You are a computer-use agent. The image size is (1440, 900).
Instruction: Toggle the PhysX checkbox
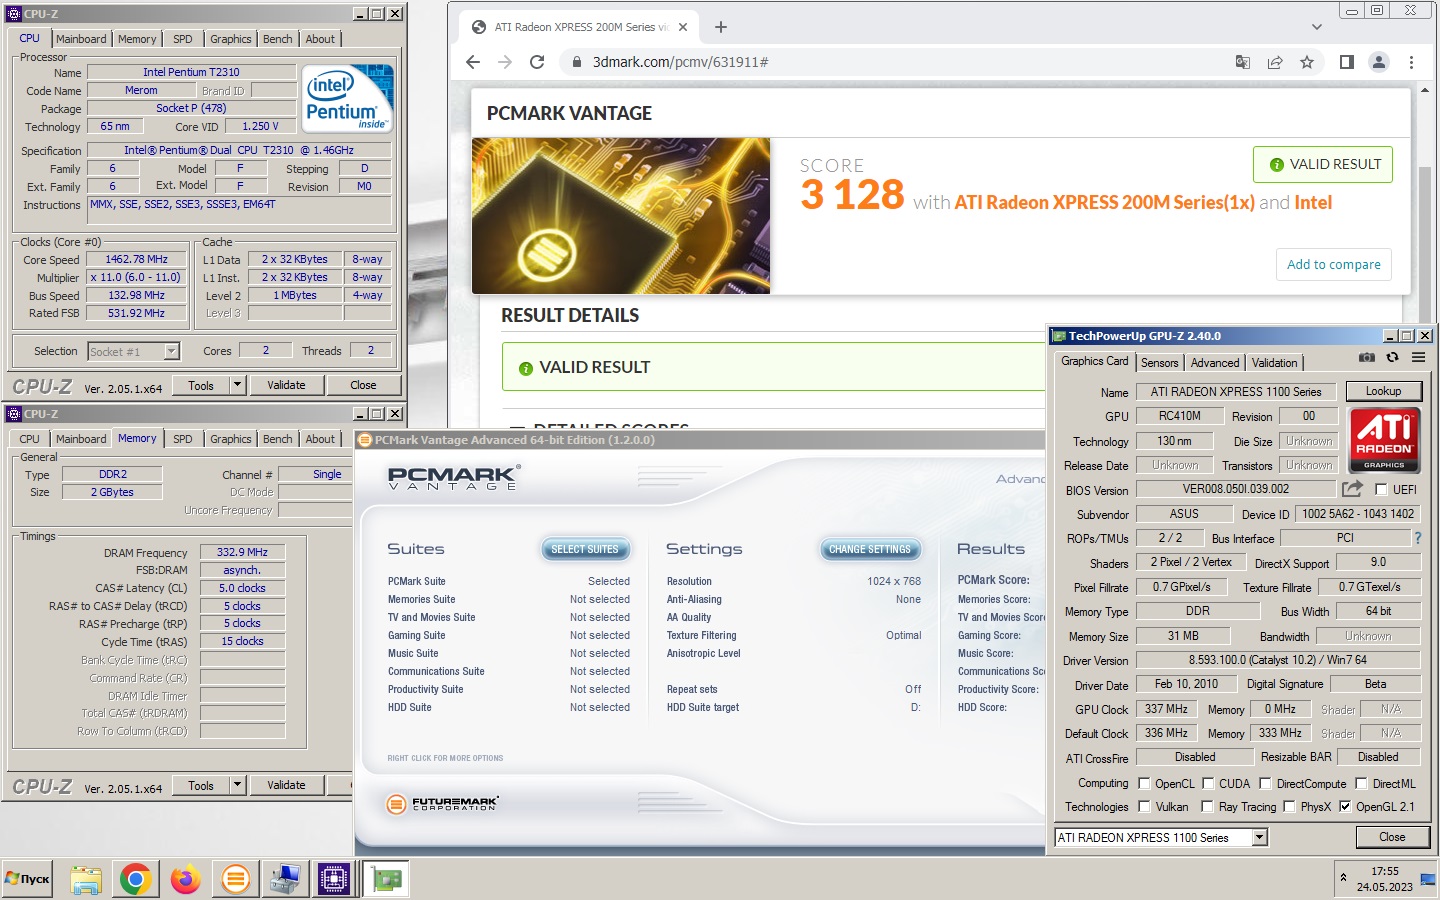(x=1289, y=806)
